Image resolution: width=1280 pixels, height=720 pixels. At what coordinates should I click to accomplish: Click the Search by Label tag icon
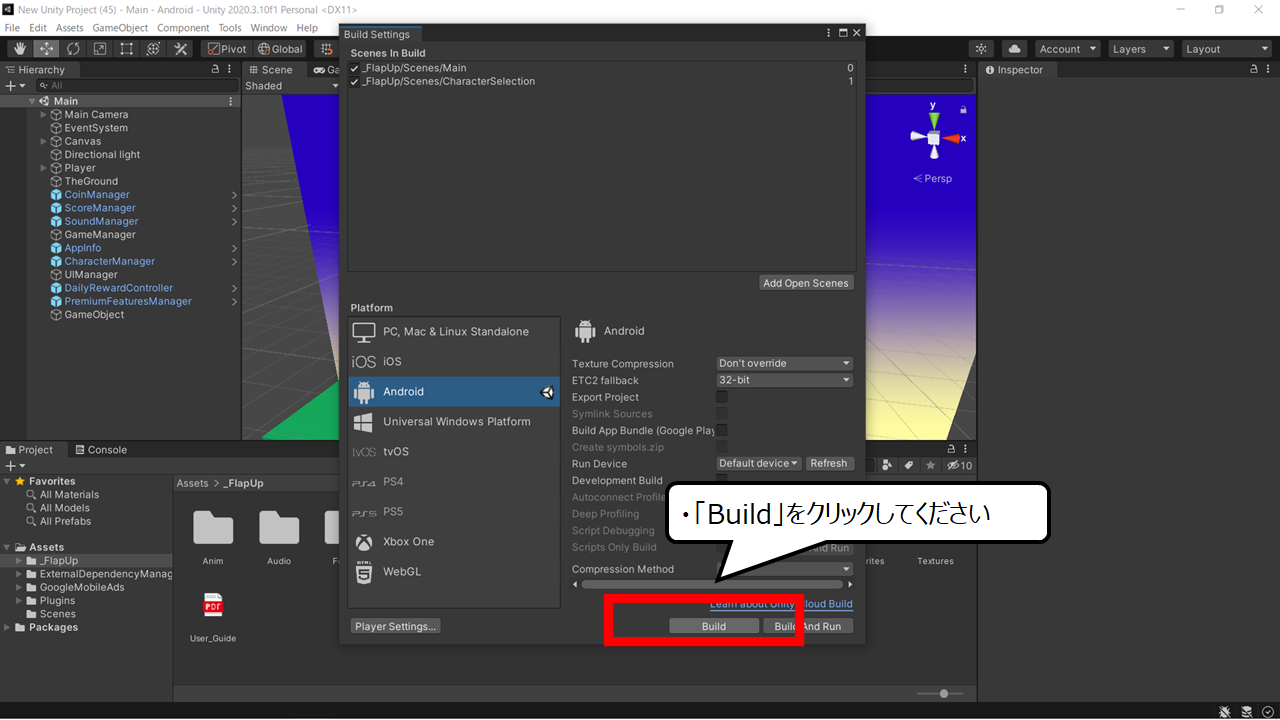tap(909, 465)
